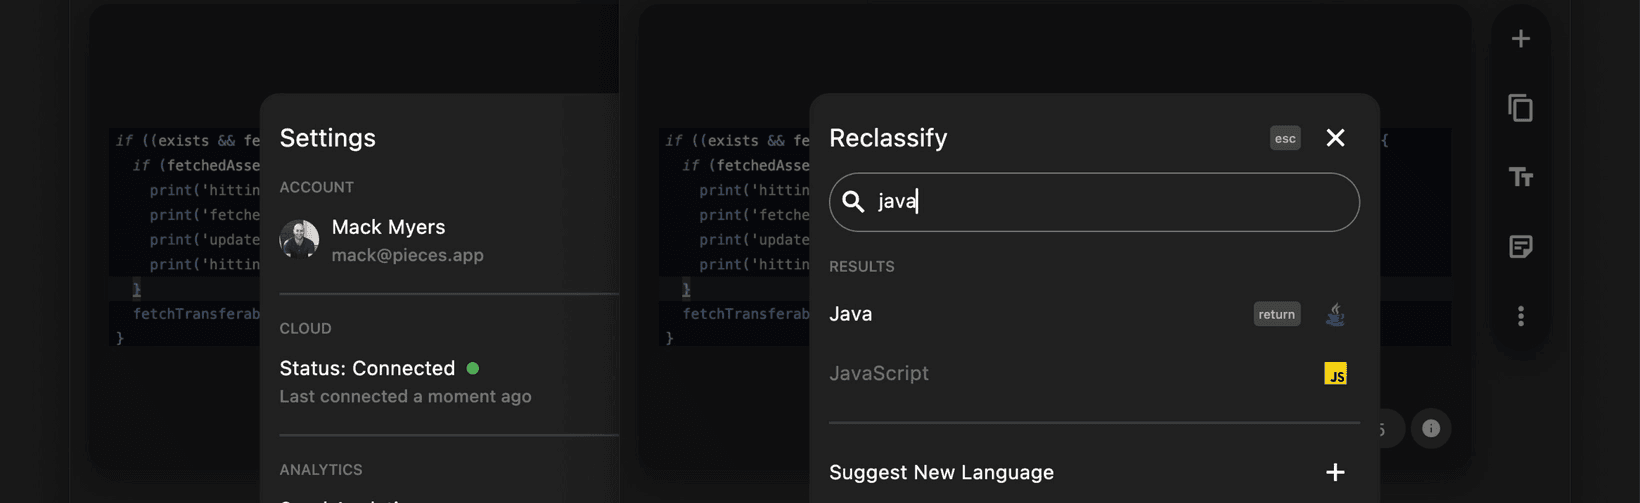Click the Mack Myers account name
1640x503 pixels.
pos(388,227)
